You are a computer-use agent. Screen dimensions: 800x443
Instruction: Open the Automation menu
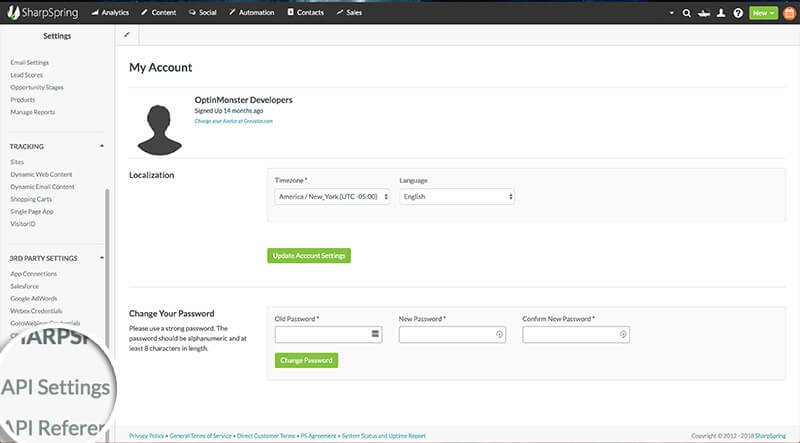pyautogui.click(x=252, y=12)
